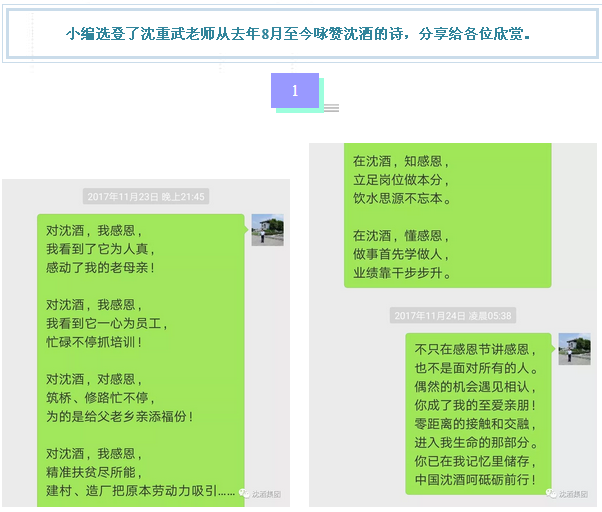The height and width of the screenshot is (512, 602).
Task: Click the small gray lines beside number badge
Action: 331,108
